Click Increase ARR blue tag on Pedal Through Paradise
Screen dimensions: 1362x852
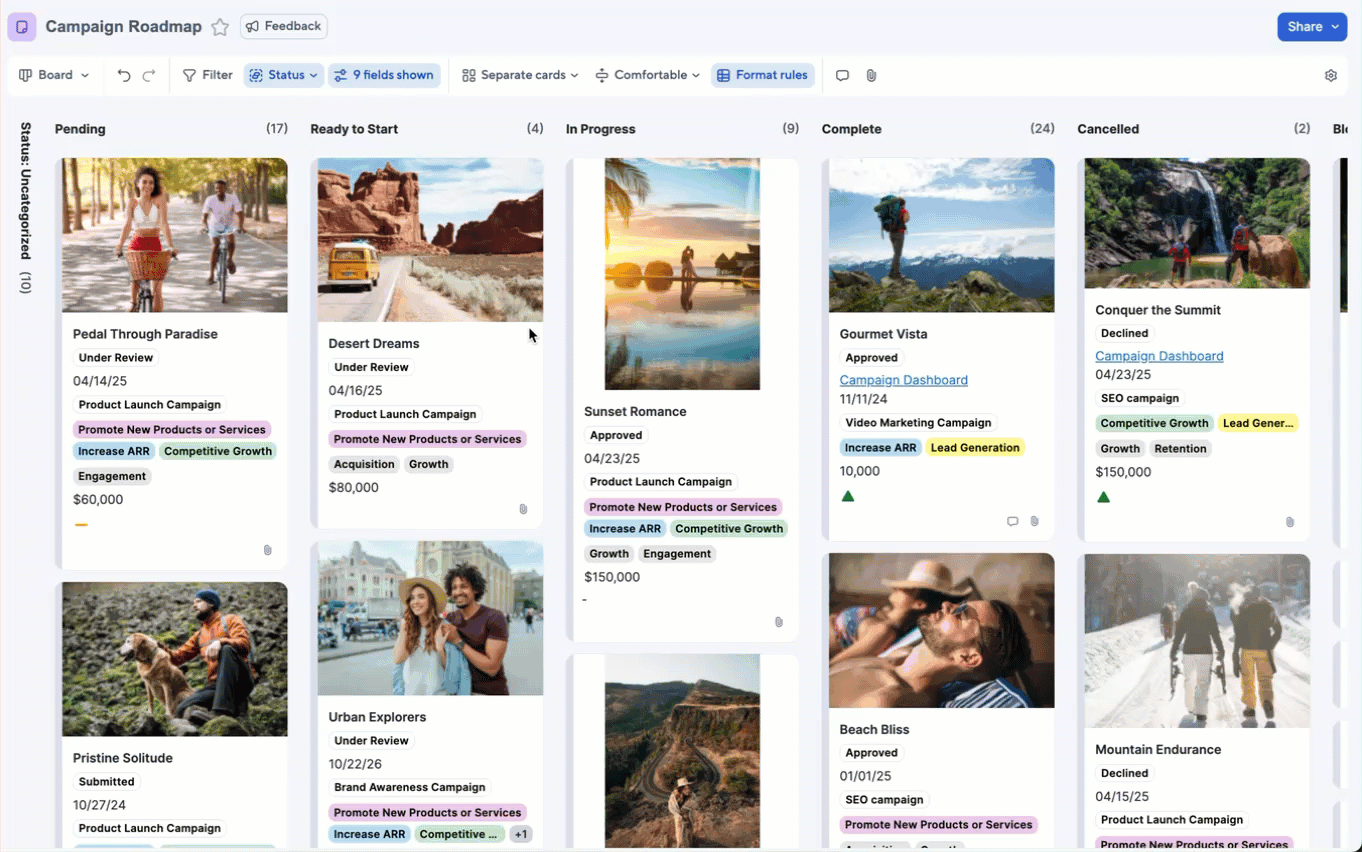click(x=114, y=451)
